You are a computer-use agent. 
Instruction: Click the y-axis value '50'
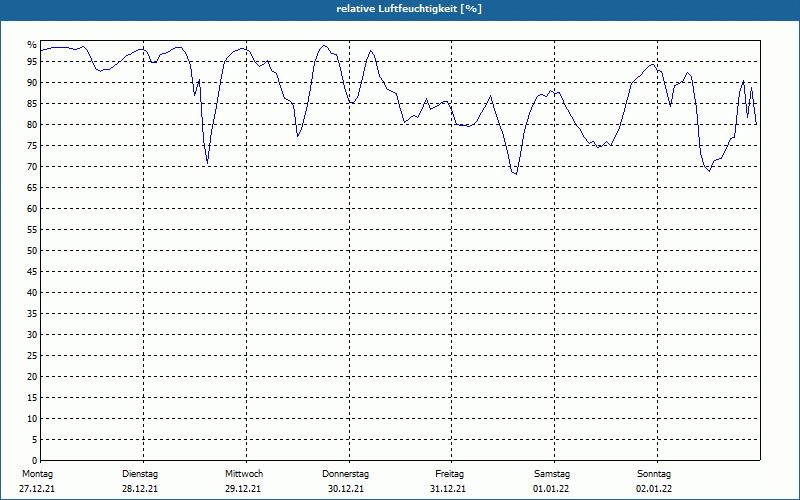pos(32,251)
